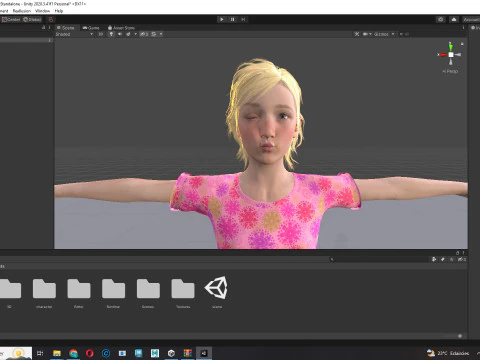Toggle the hidden objects visibility counter
This screenshot has height=360, width=480.
point(144,34)
